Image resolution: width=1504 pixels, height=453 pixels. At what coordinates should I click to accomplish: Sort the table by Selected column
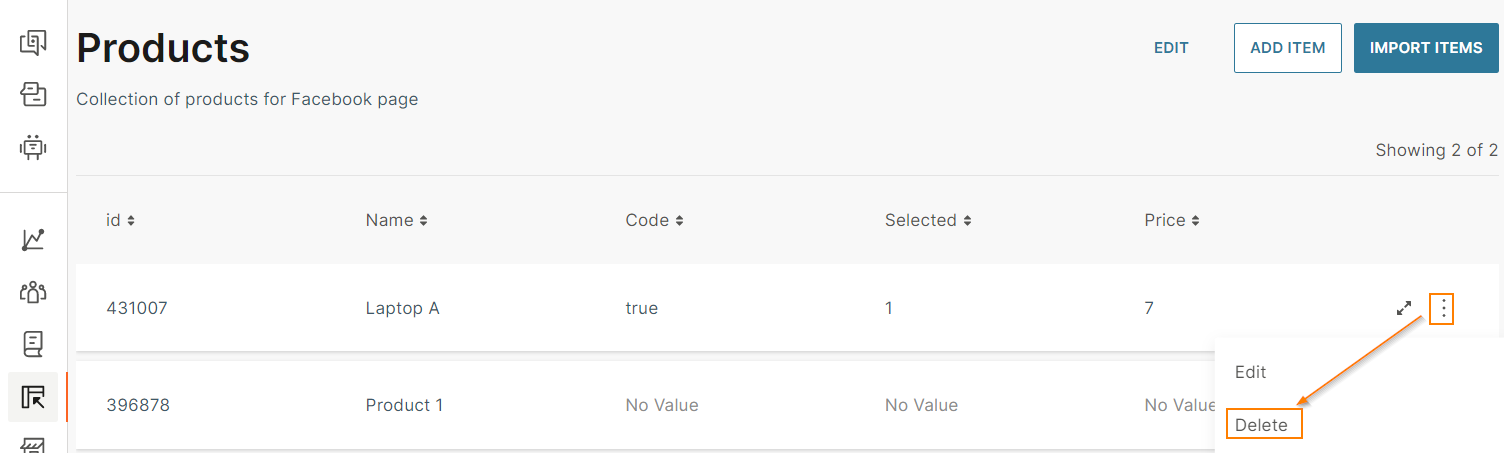click(x=927, y=220)
